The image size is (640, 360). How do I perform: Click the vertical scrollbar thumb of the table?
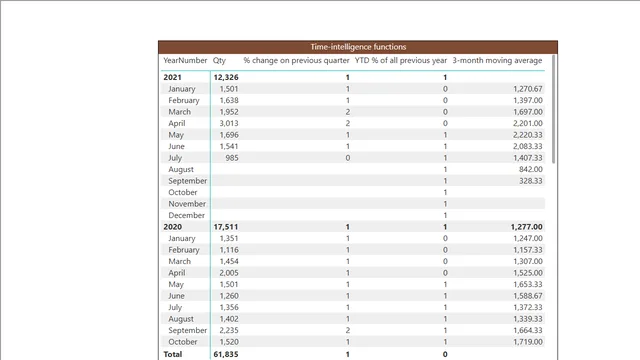pyautogui.click(x=553, y=109)
